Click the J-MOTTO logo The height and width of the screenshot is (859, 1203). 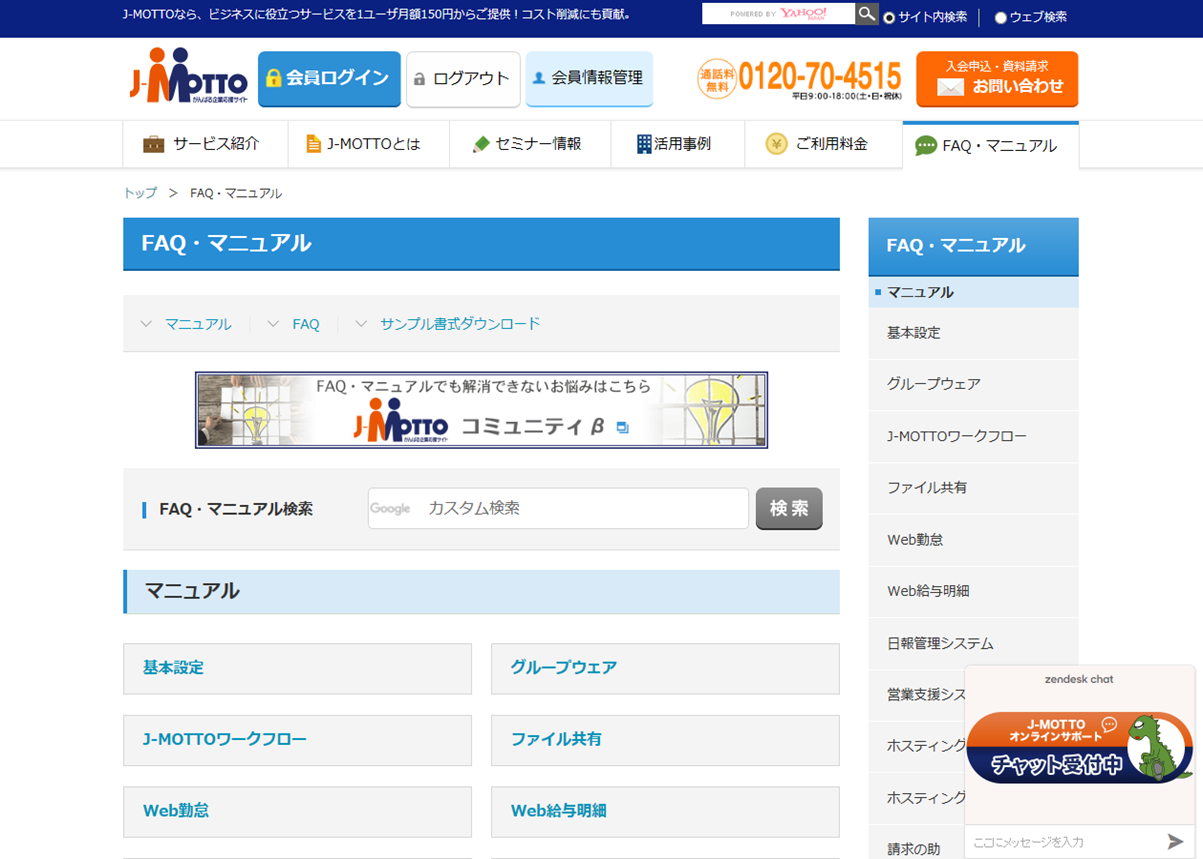(188, 75)
